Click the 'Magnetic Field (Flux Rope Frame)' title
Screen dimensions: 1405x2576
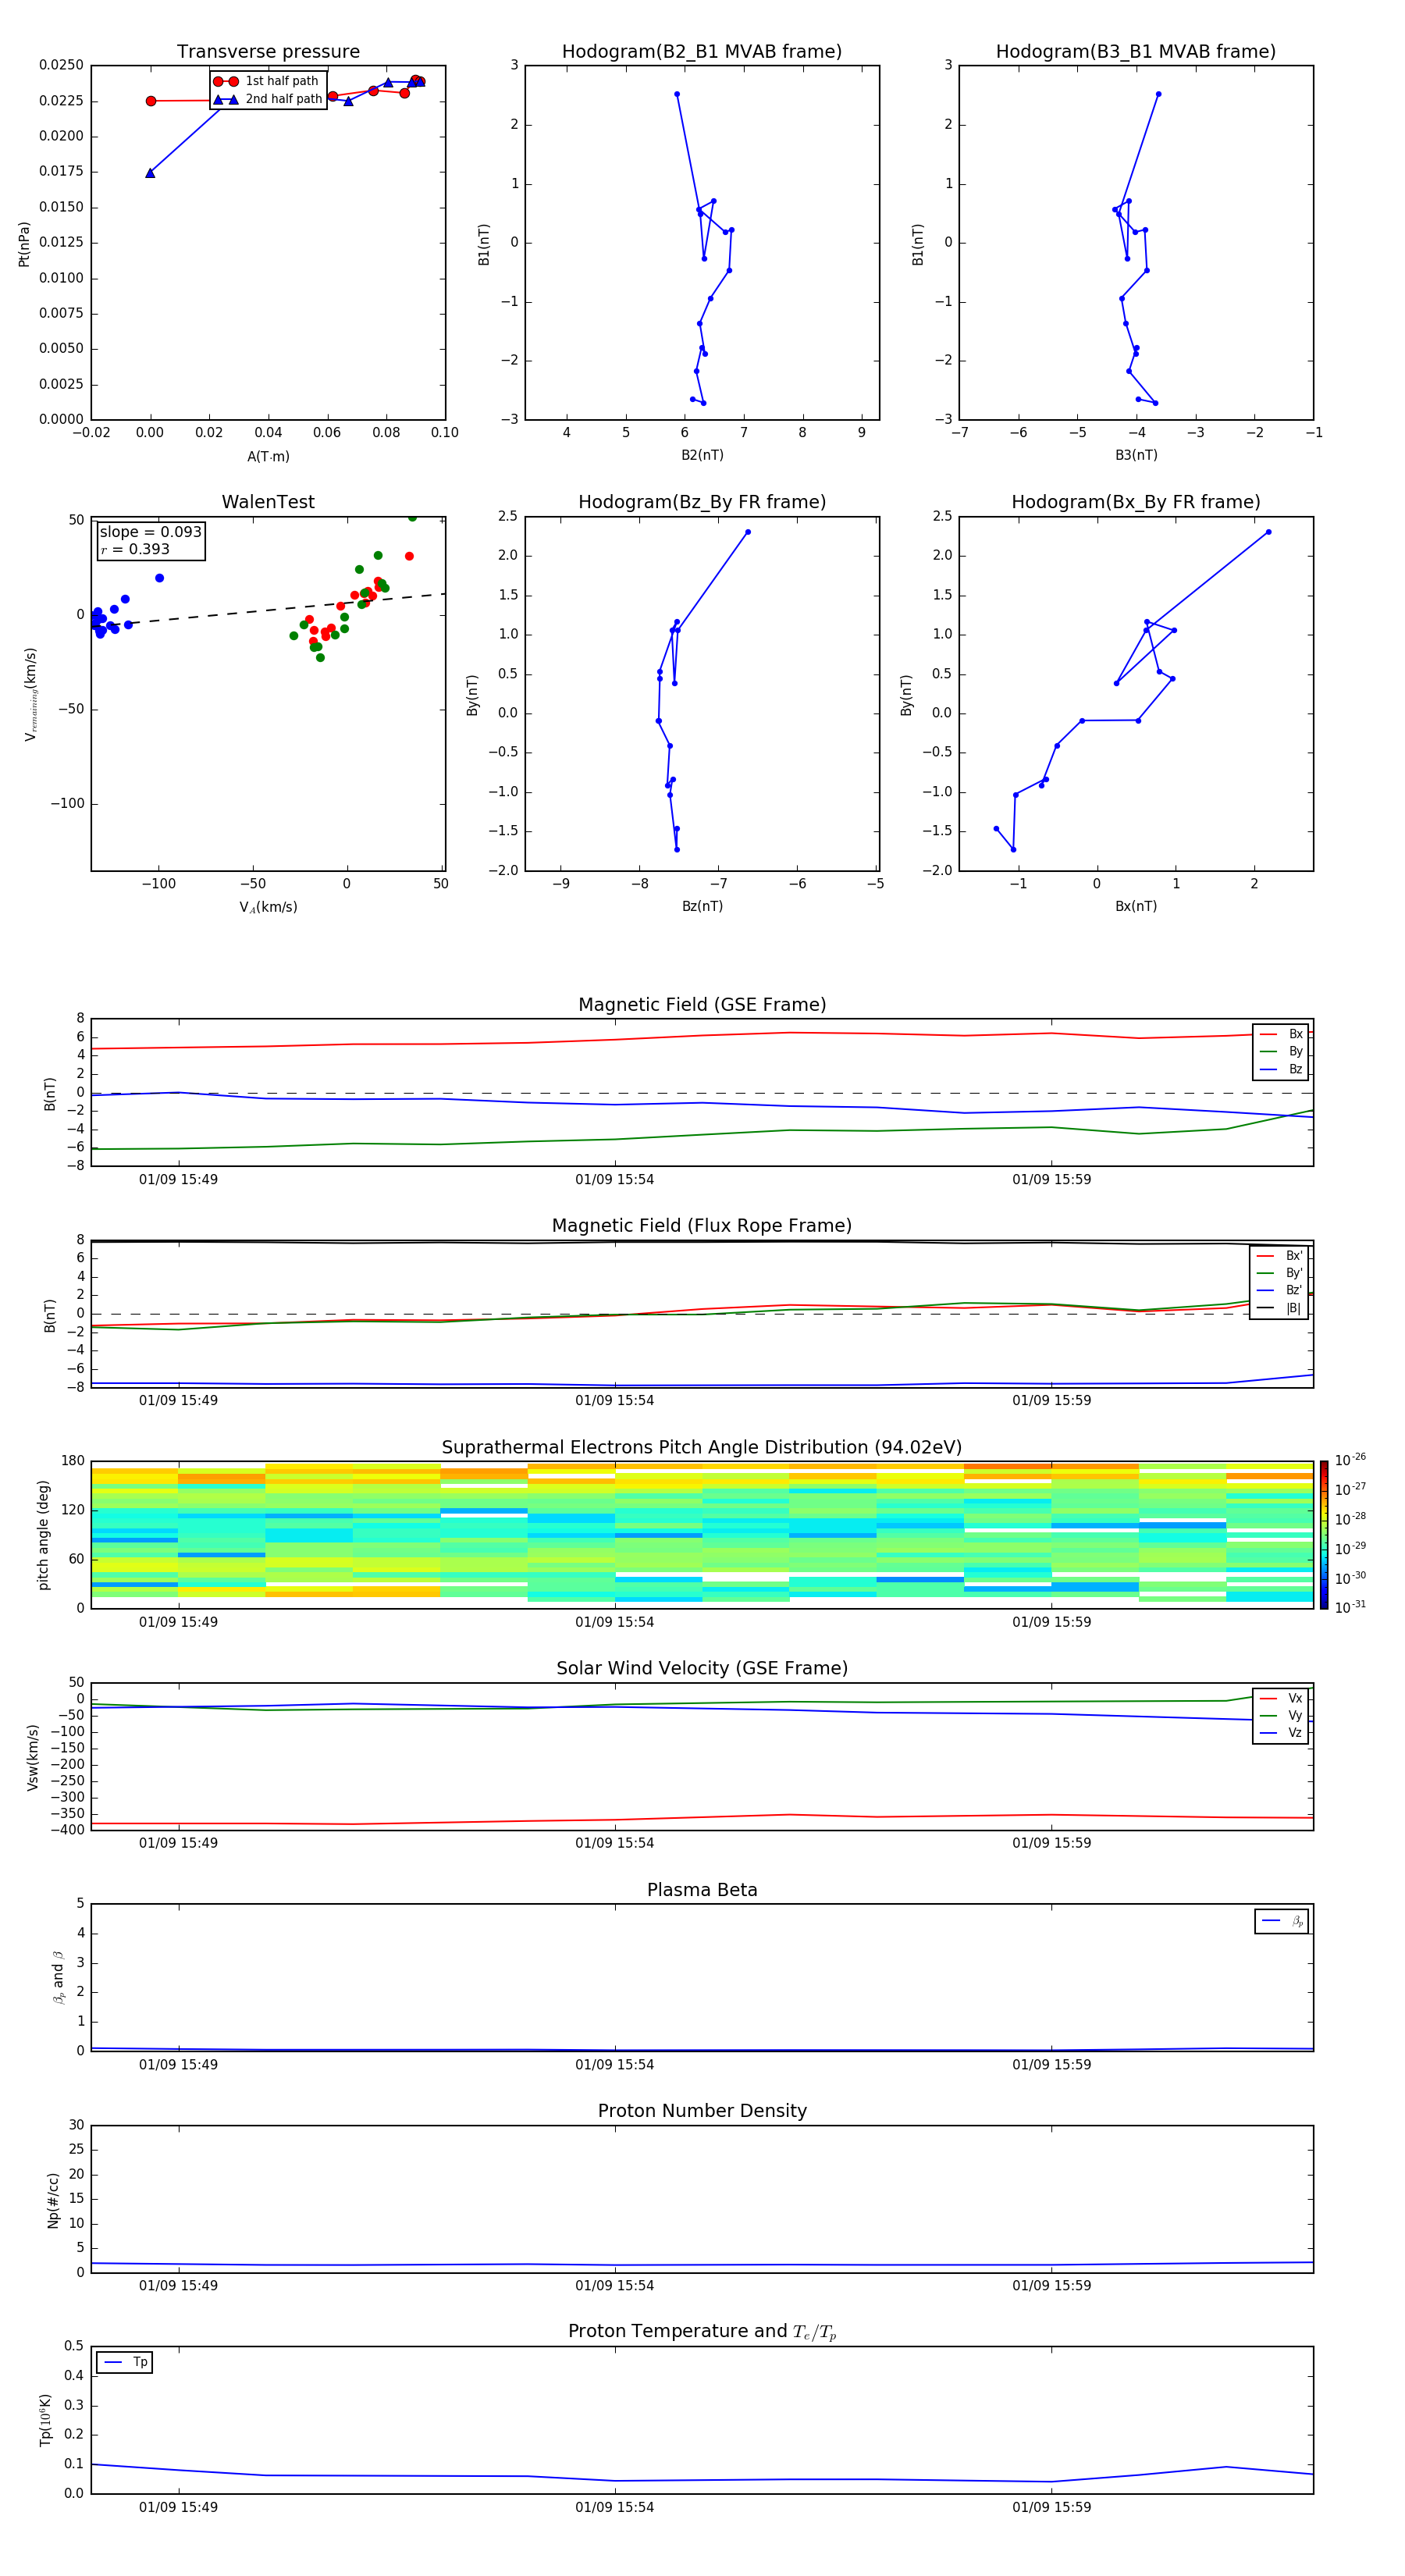click(x=702, y=1226)
